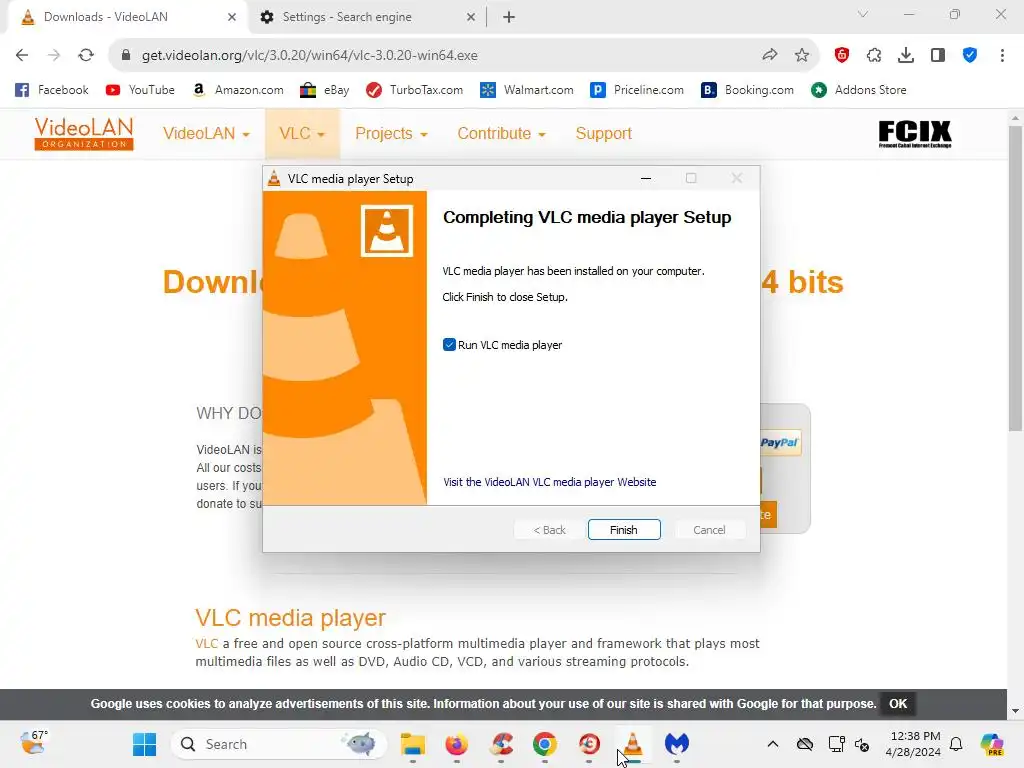1024x768 pixels.
Task: Open Copilot preview icon in taskbar
Action: point(991,744)
